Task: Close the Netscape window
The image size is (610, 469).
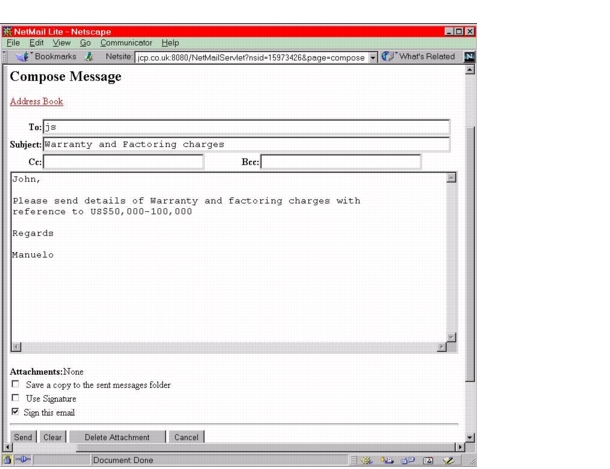Action: tap(470, 32)
